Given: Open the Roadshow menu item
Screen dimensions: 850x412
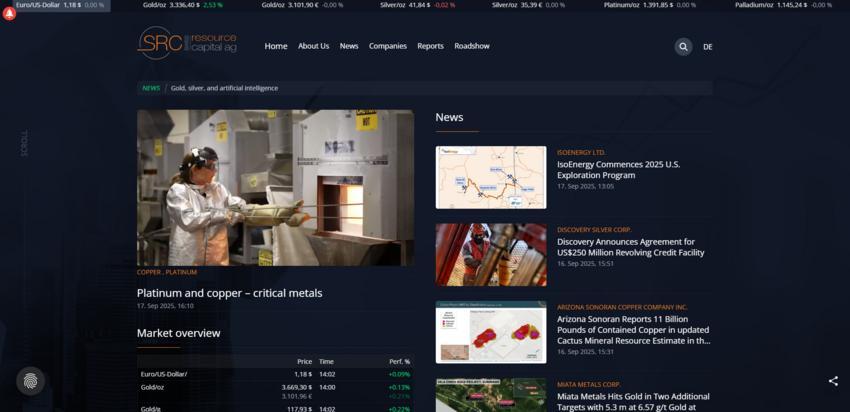Looking at the screenshot, I should point(472,46).
